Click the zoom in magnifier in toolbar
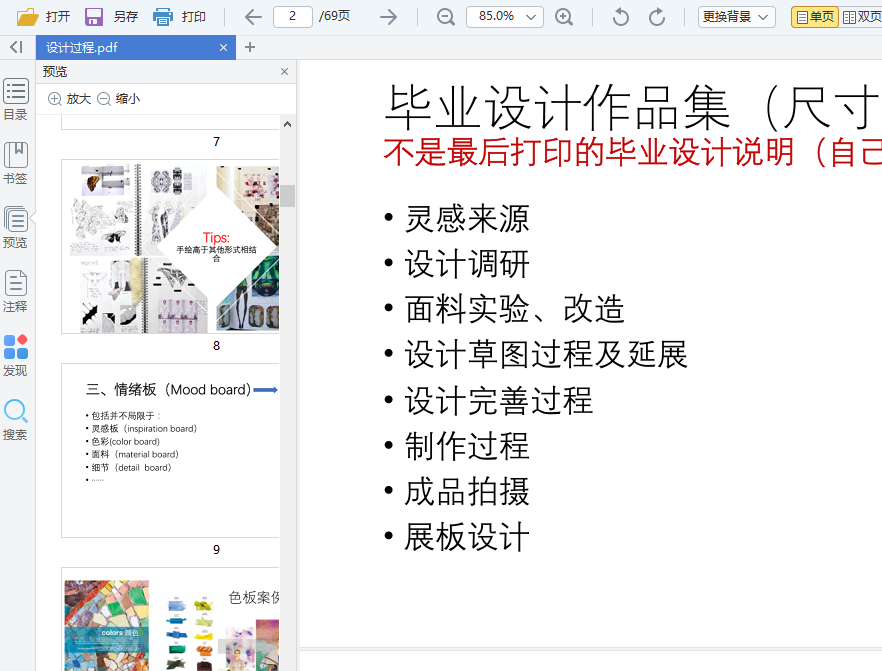Viewport: 882px width, 671px height. click(x=564, y=16)
